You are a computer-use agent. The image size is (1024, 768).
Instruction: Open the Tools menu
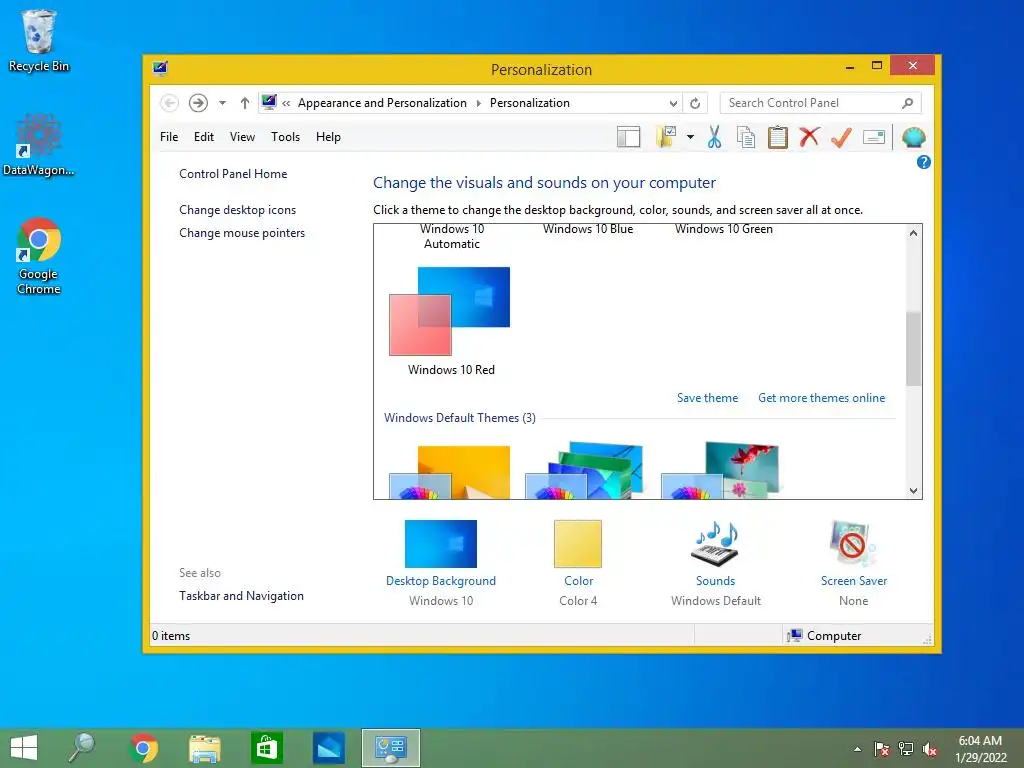coord(285,136)
